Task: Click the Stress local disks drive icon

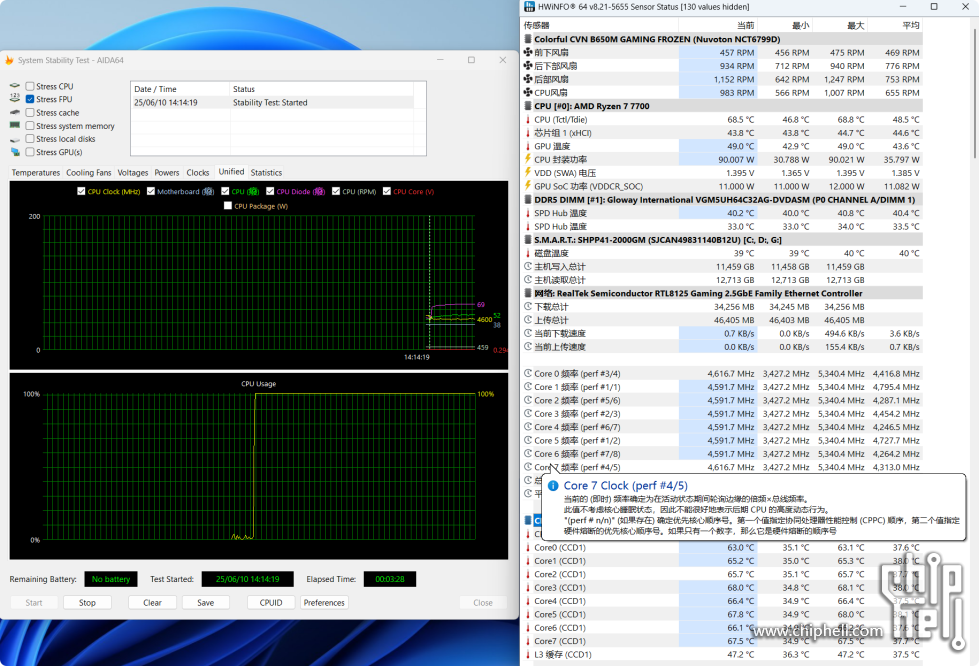Action: point(15,139)
